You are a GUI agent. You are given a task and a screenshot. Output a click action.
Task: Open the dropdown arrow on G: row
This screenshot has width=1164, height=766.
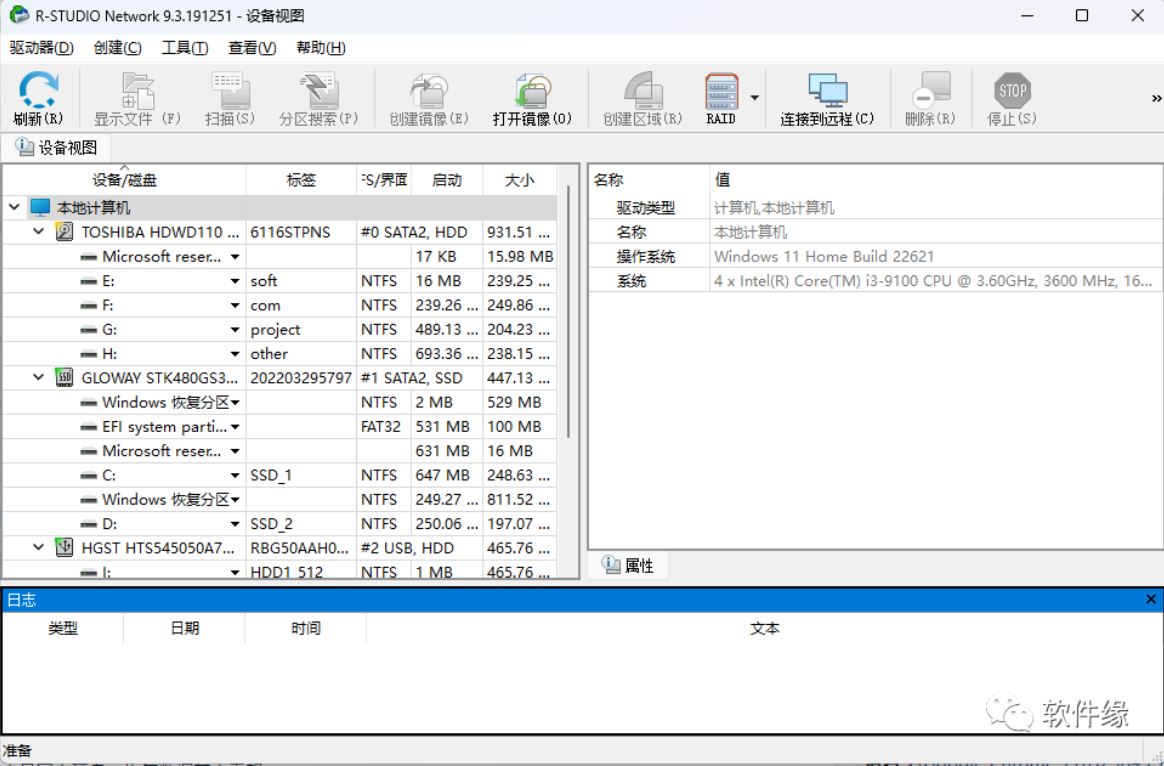pos(235,330)
